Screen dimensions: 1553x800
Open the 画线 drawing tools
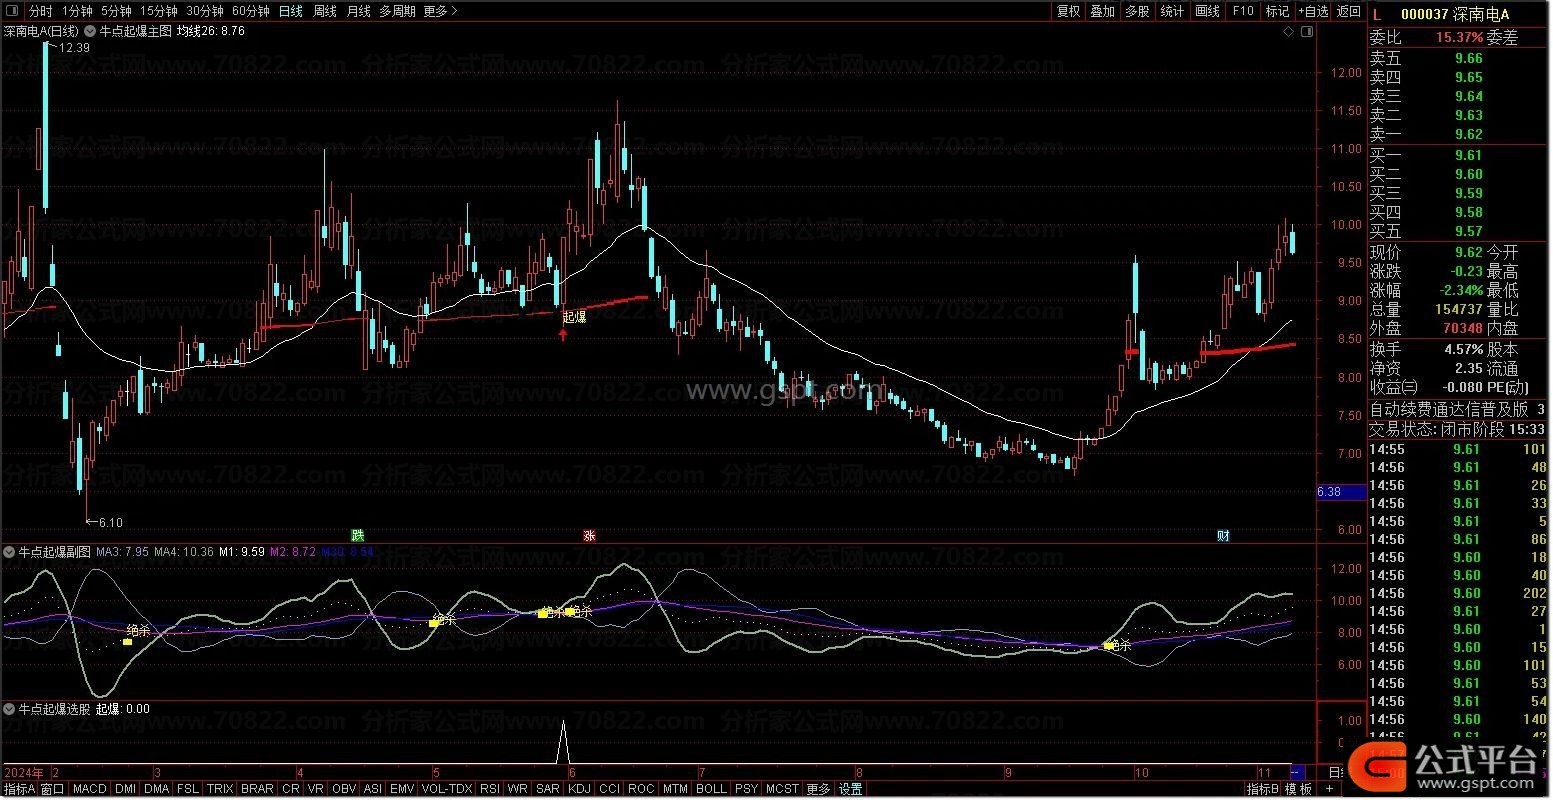1208,12
